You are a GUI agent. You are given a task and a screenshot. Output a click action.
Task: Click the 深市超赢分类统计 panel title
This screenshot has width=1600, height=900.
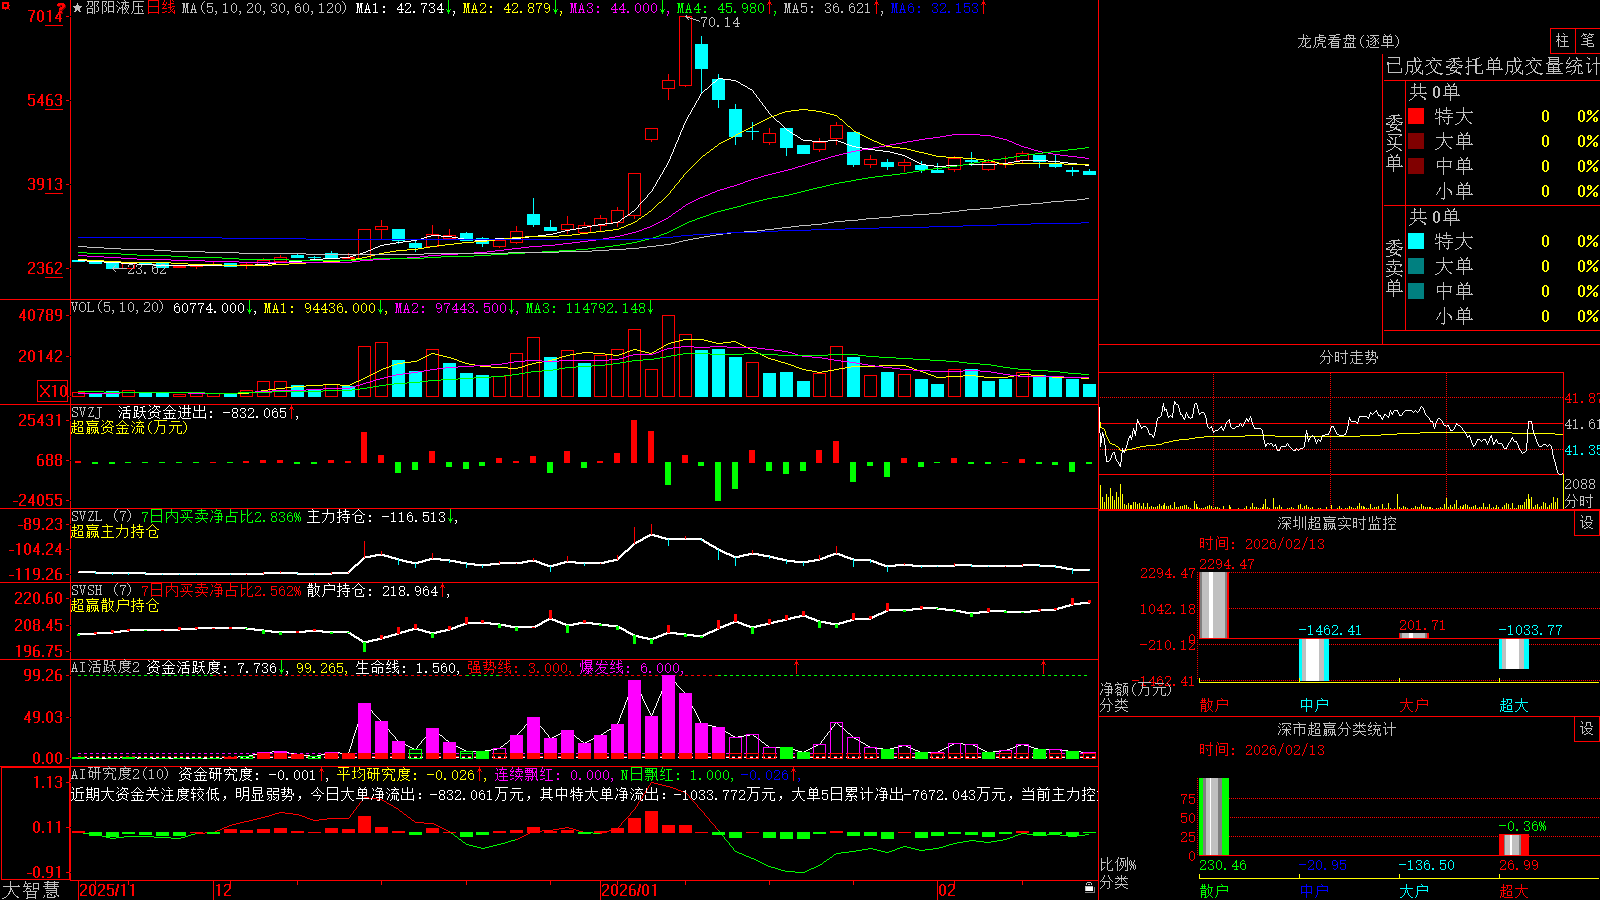(1337, 729)
